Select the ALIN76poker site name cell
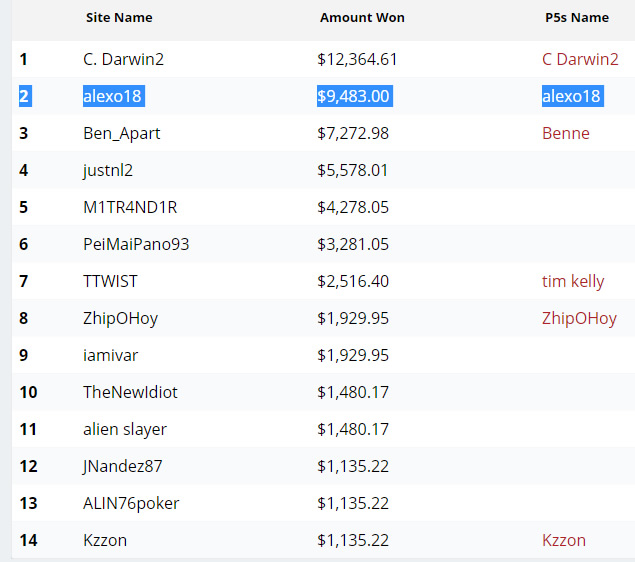This screenshot has width=635, height=562. click(131, 503)
